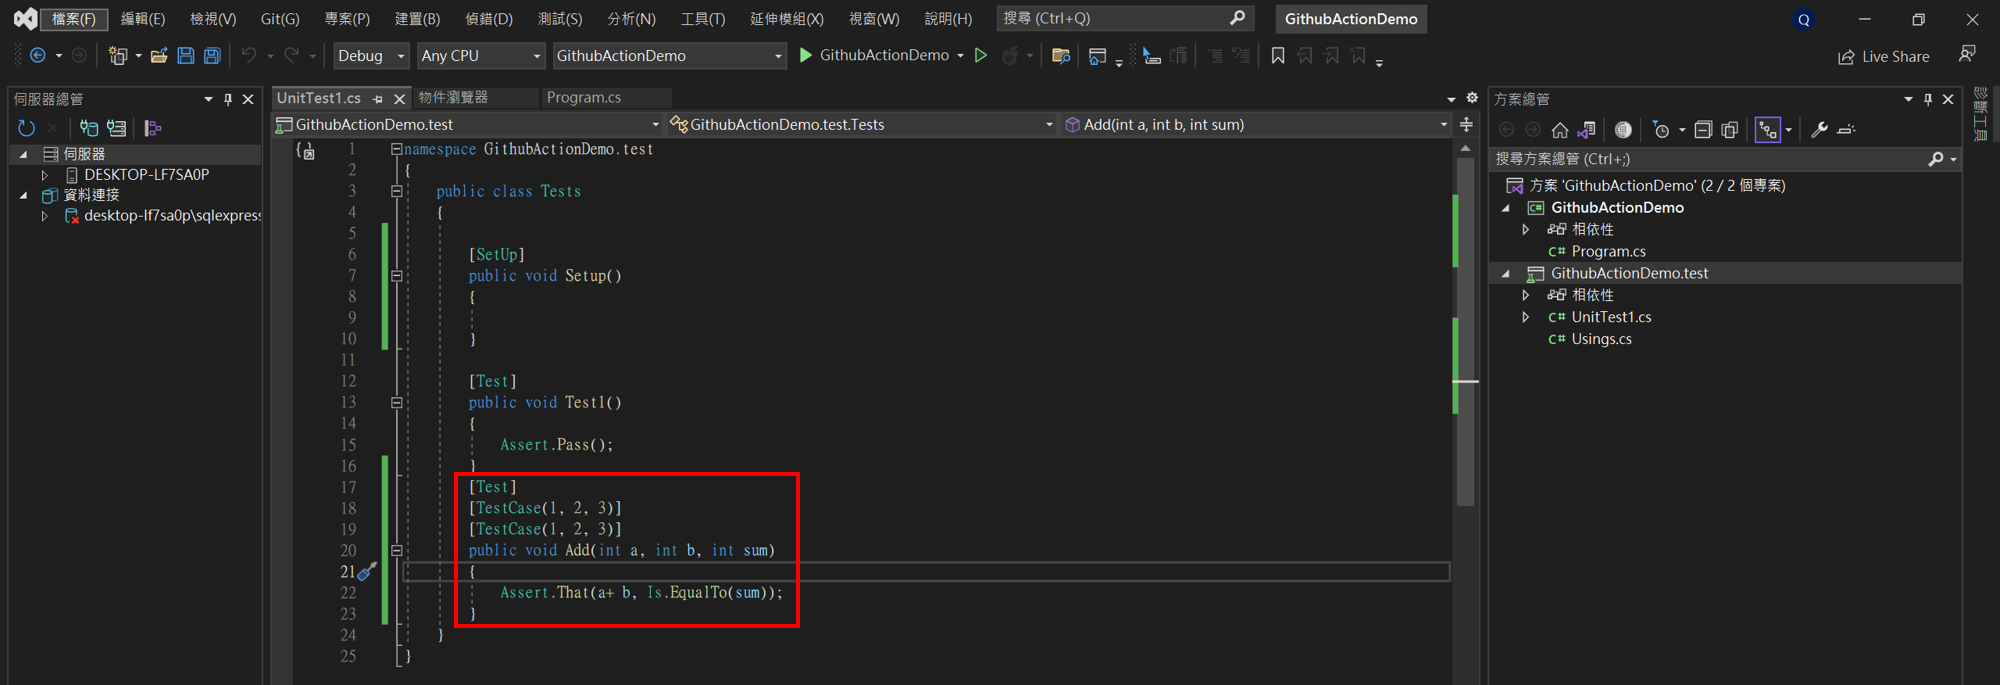Toggle auto-hide pin on Solution Explorer panel

(x=1928, y=99)
